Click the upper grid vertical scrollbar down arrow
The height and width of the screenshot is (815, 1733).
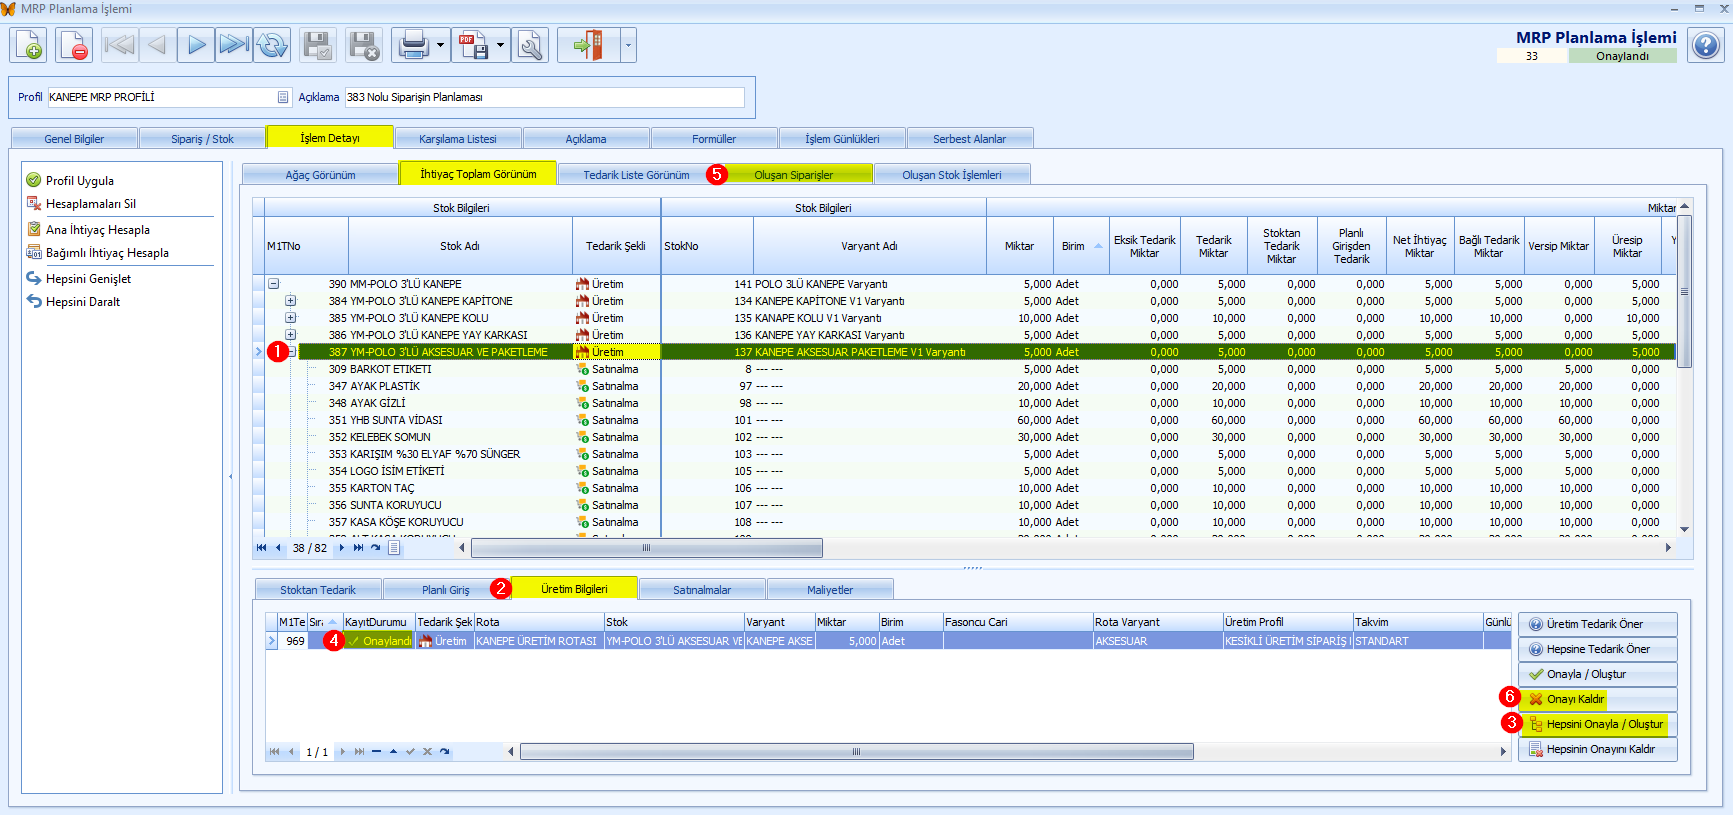[x=1684, y=530]
